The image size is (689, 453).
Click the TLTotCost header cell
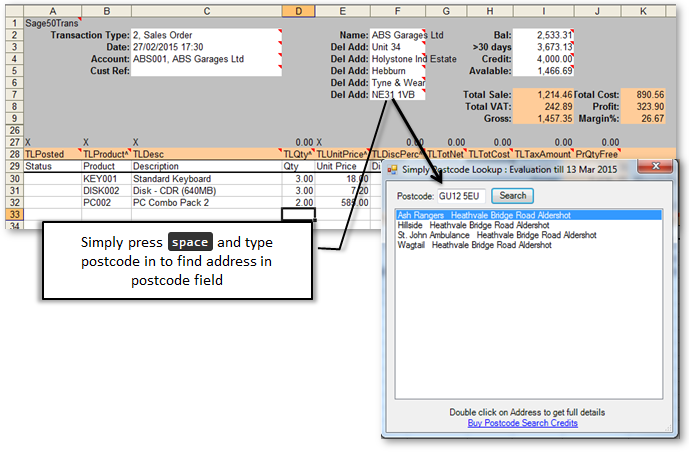click(490, 154)
